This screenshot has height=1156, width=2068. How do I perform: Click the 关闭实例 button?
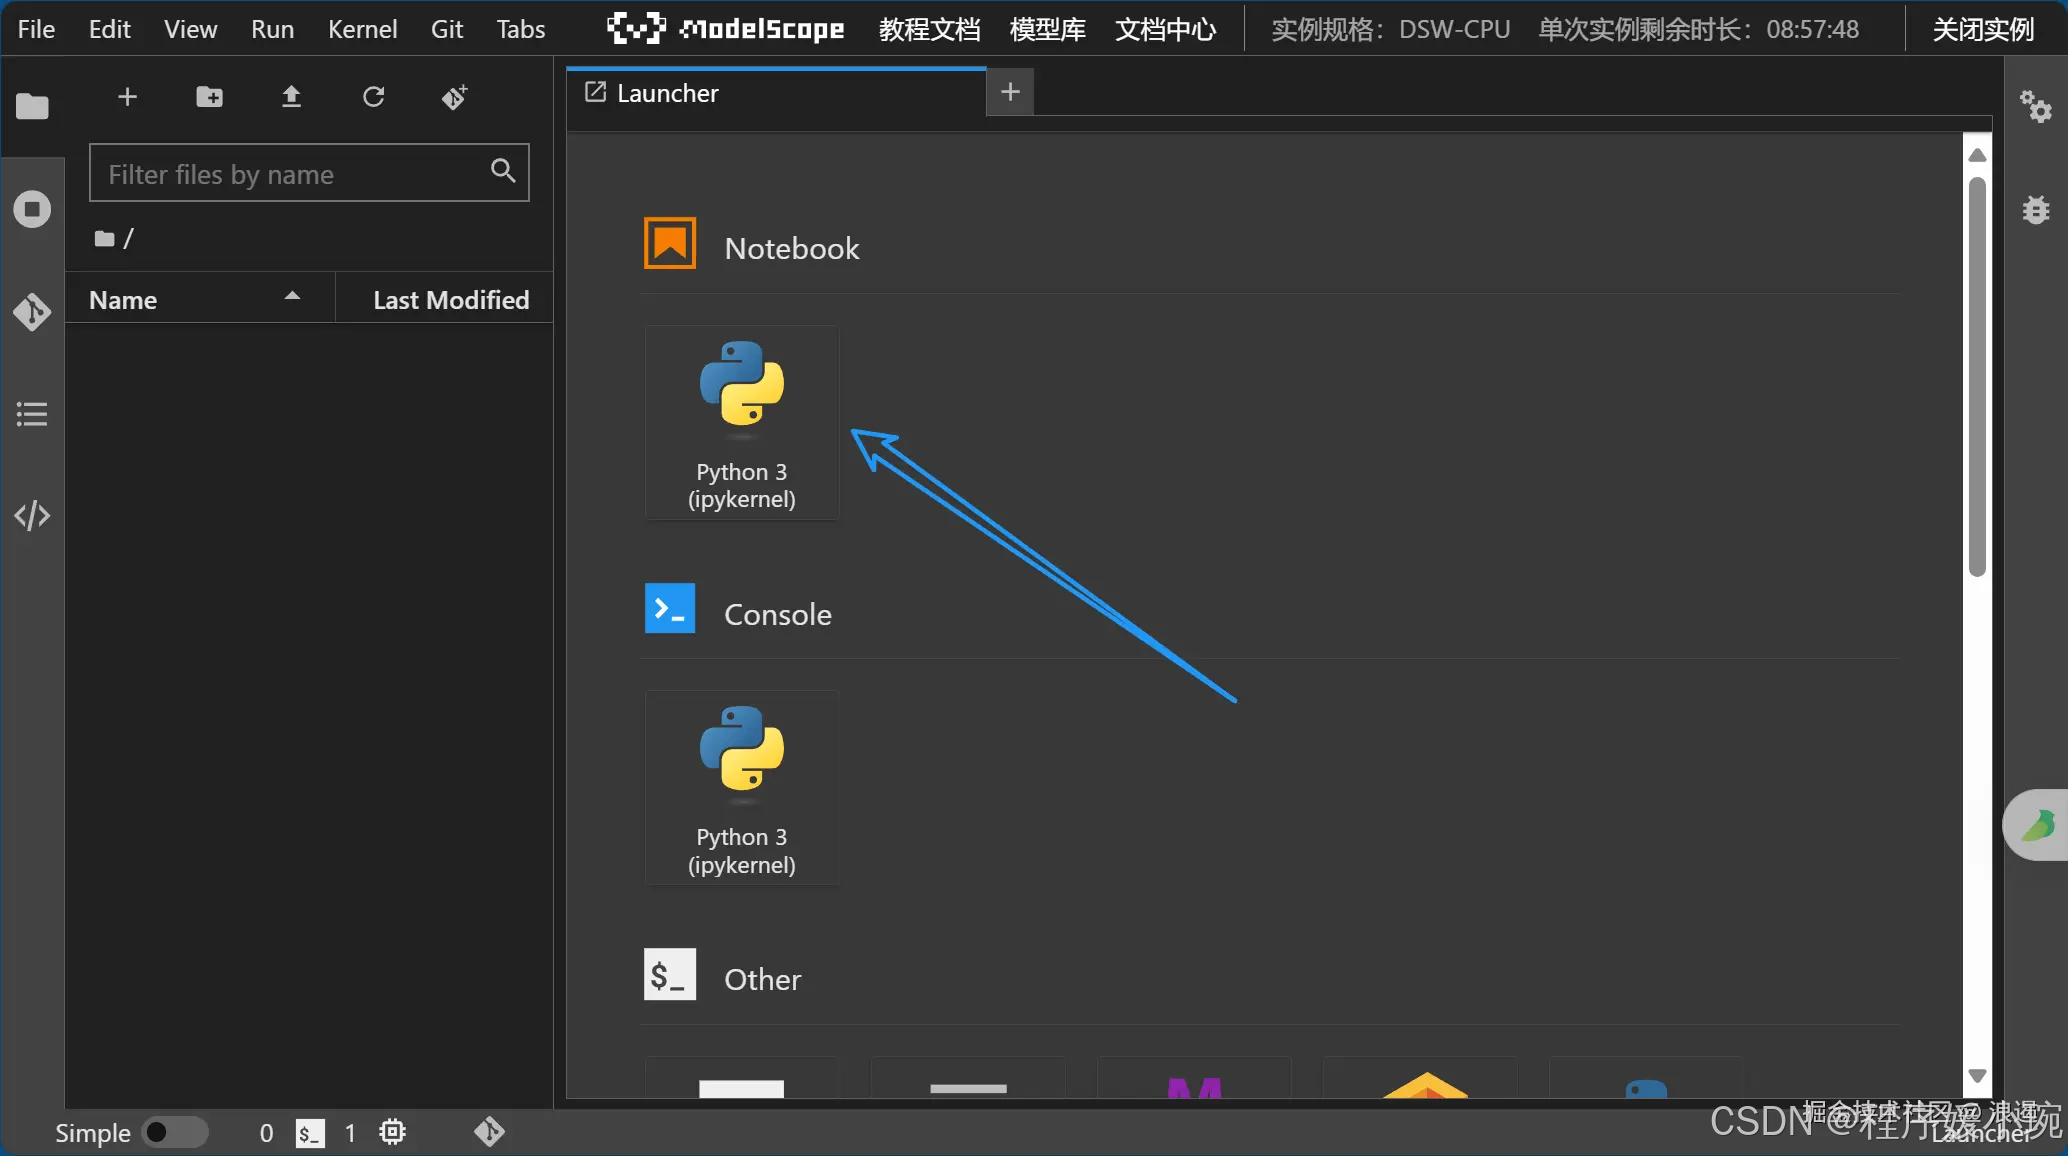point(1983,29)
